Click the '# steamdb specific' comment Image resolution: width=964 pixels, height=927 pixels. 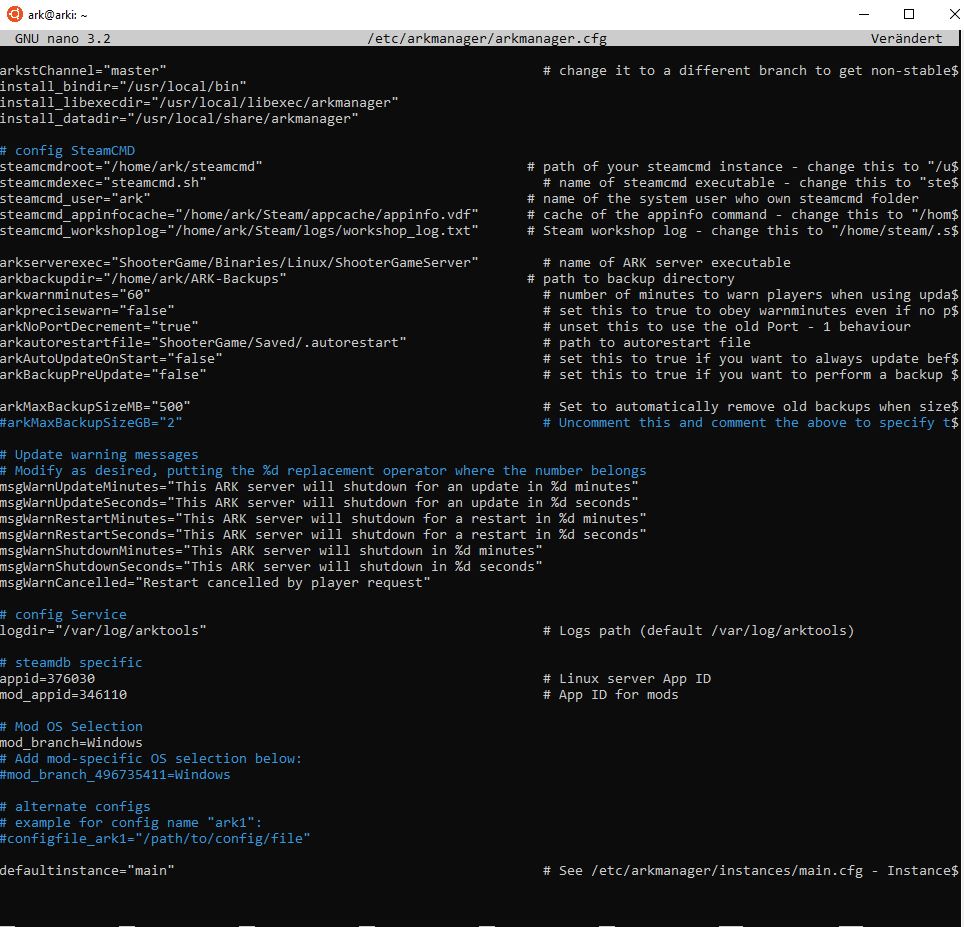[71, 662]
